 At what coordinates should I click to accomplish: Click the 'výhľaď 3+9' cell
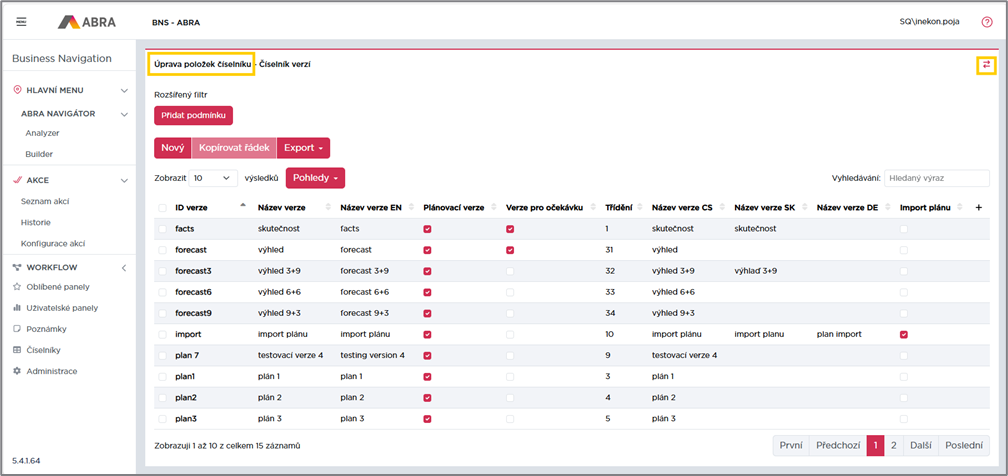(x=755, y=271)
